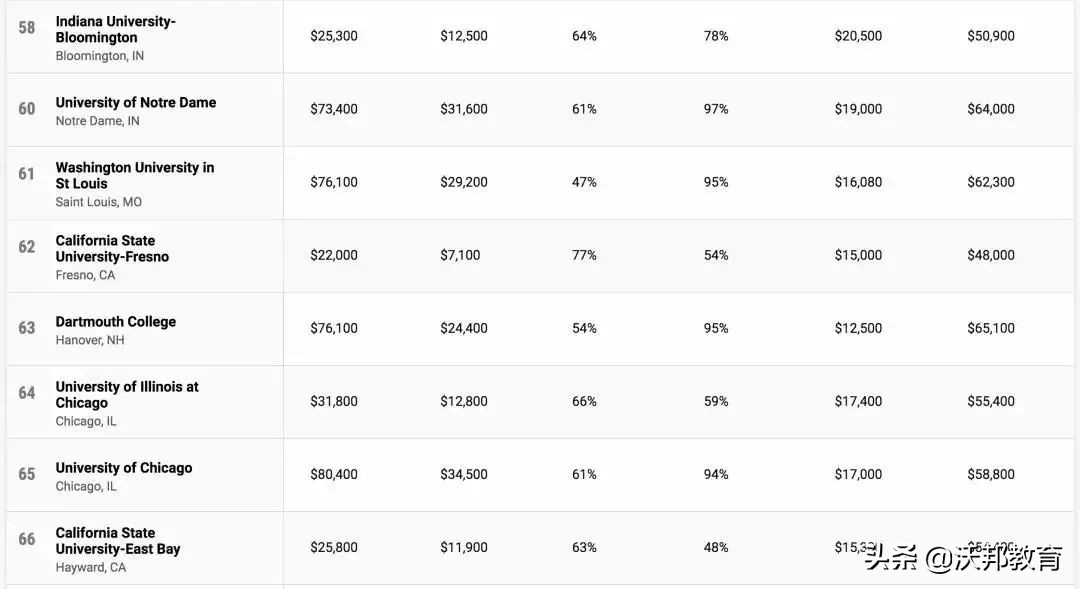Open the Indiana University-Bloomington link
This screenshot has height=589, width=1080.
115,29
